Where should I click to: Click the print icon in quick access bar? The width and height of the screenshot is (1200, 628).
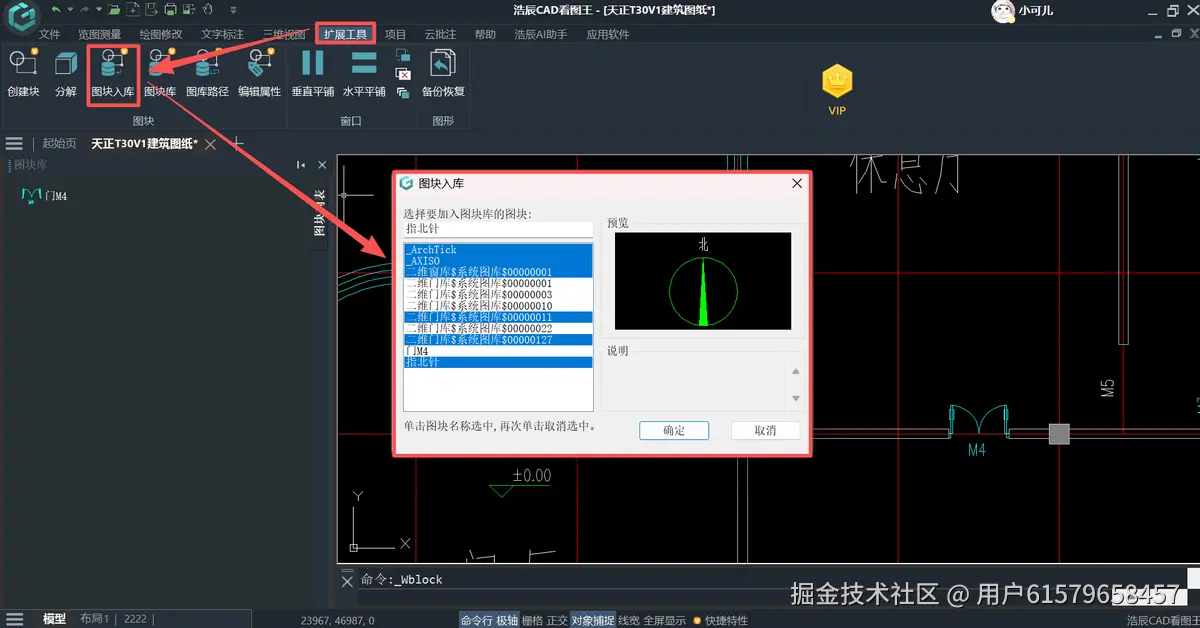[171, 10]
